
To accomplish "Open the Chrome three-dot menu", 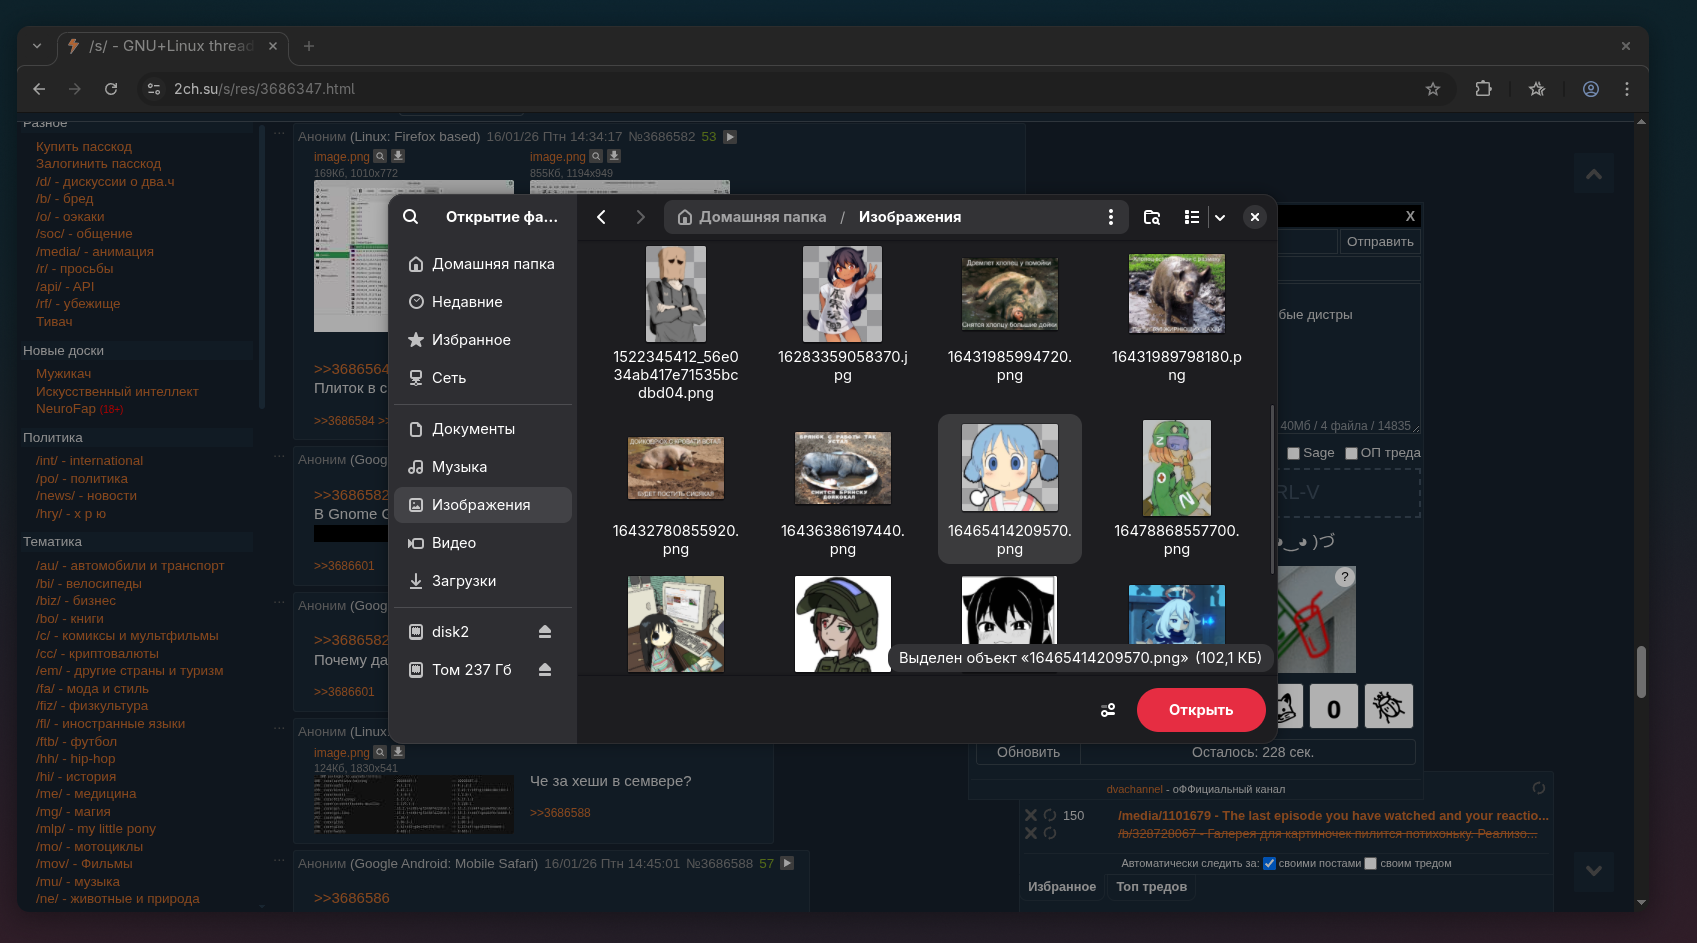I will (1627, 89).
